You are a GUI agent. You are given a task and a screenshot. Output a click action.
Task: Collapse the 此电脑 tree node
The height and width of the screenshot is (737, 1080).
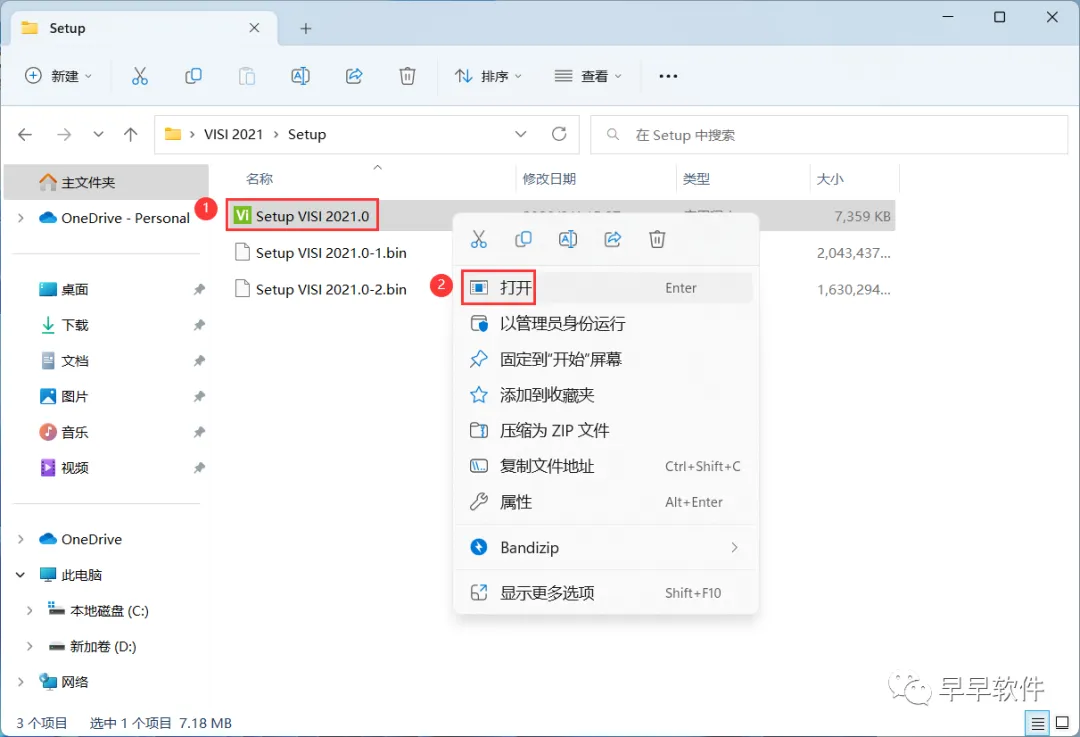coord(21,575)
